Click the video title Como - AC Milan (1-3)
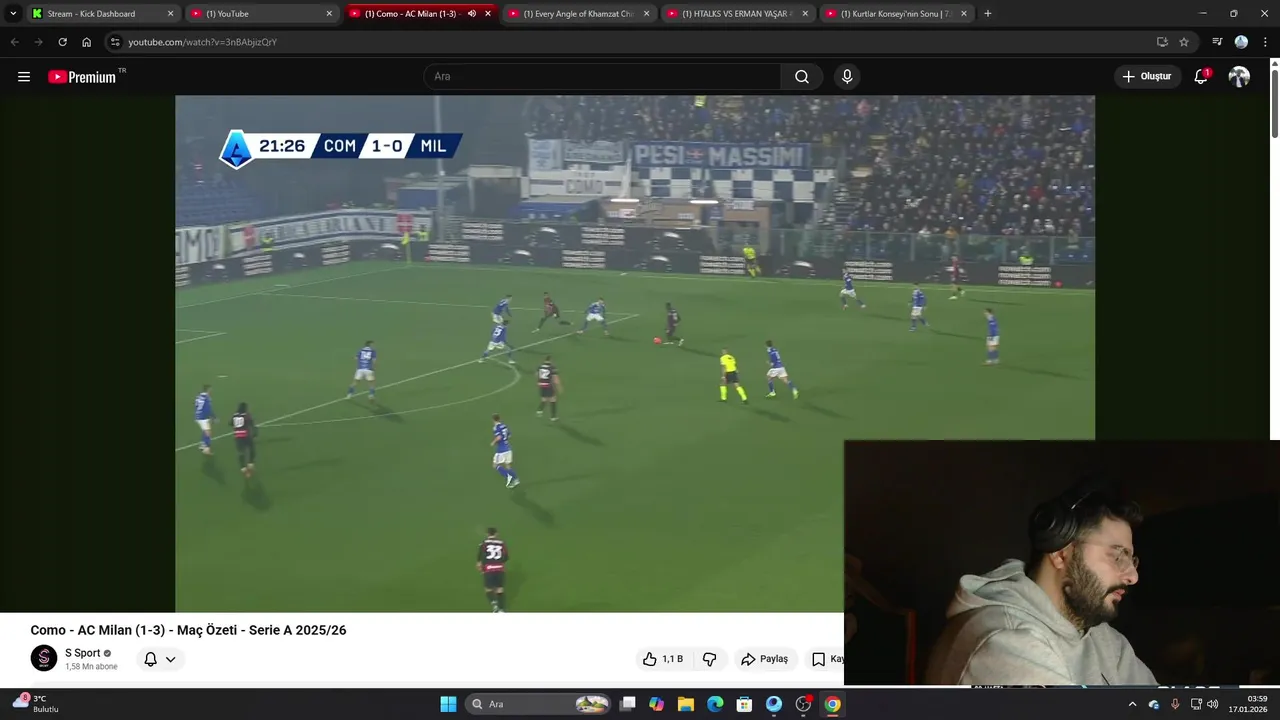 pos(188,630)
